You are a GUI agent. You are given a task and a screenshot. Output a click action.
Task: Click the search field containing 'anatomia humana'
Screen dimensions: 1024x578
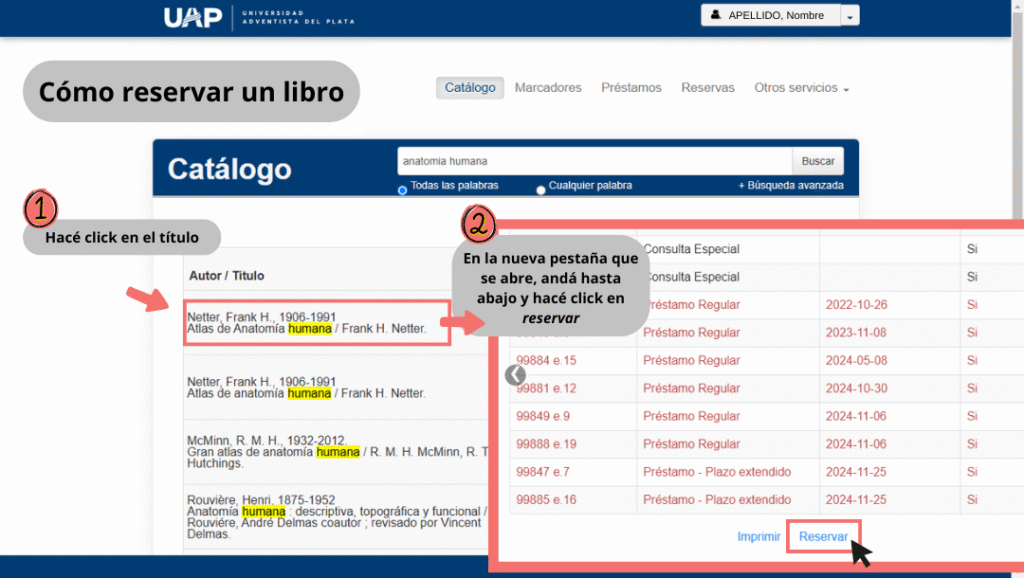pos(594,160)
